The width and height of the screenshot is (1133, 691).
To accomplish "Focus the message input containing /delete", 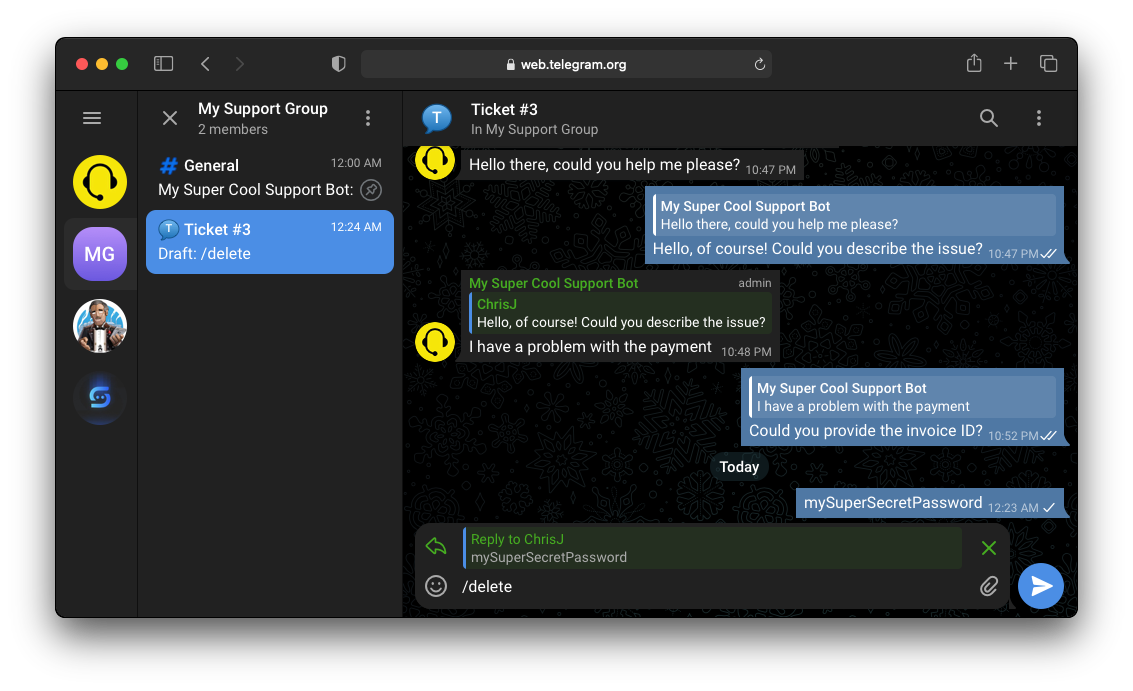I will pyautogui.click(x=715, y=586).
